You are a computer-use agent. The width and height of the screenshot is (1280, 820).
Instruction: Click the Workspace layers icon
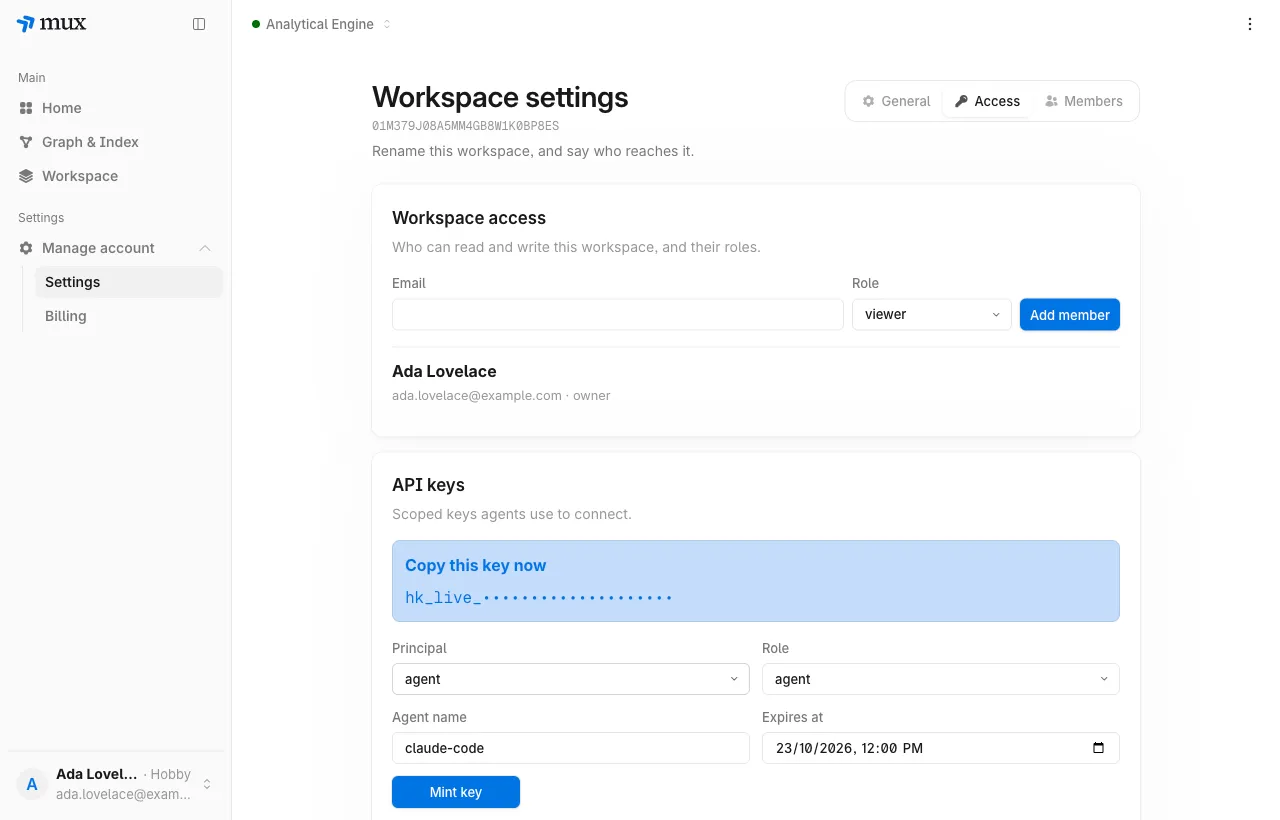pos(26,176)
